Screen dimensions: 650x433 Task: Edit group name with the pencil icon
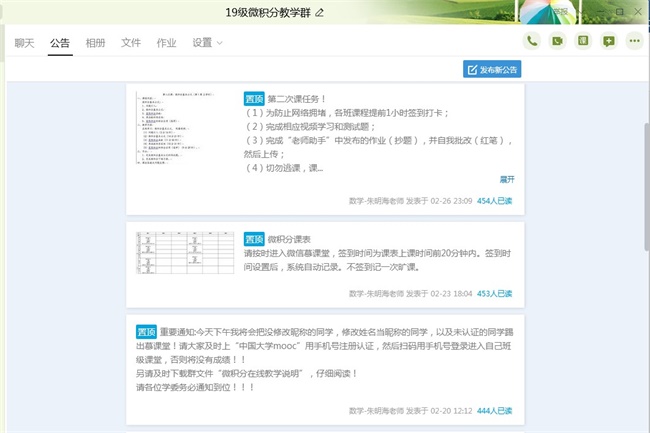[x=320, y=12]
